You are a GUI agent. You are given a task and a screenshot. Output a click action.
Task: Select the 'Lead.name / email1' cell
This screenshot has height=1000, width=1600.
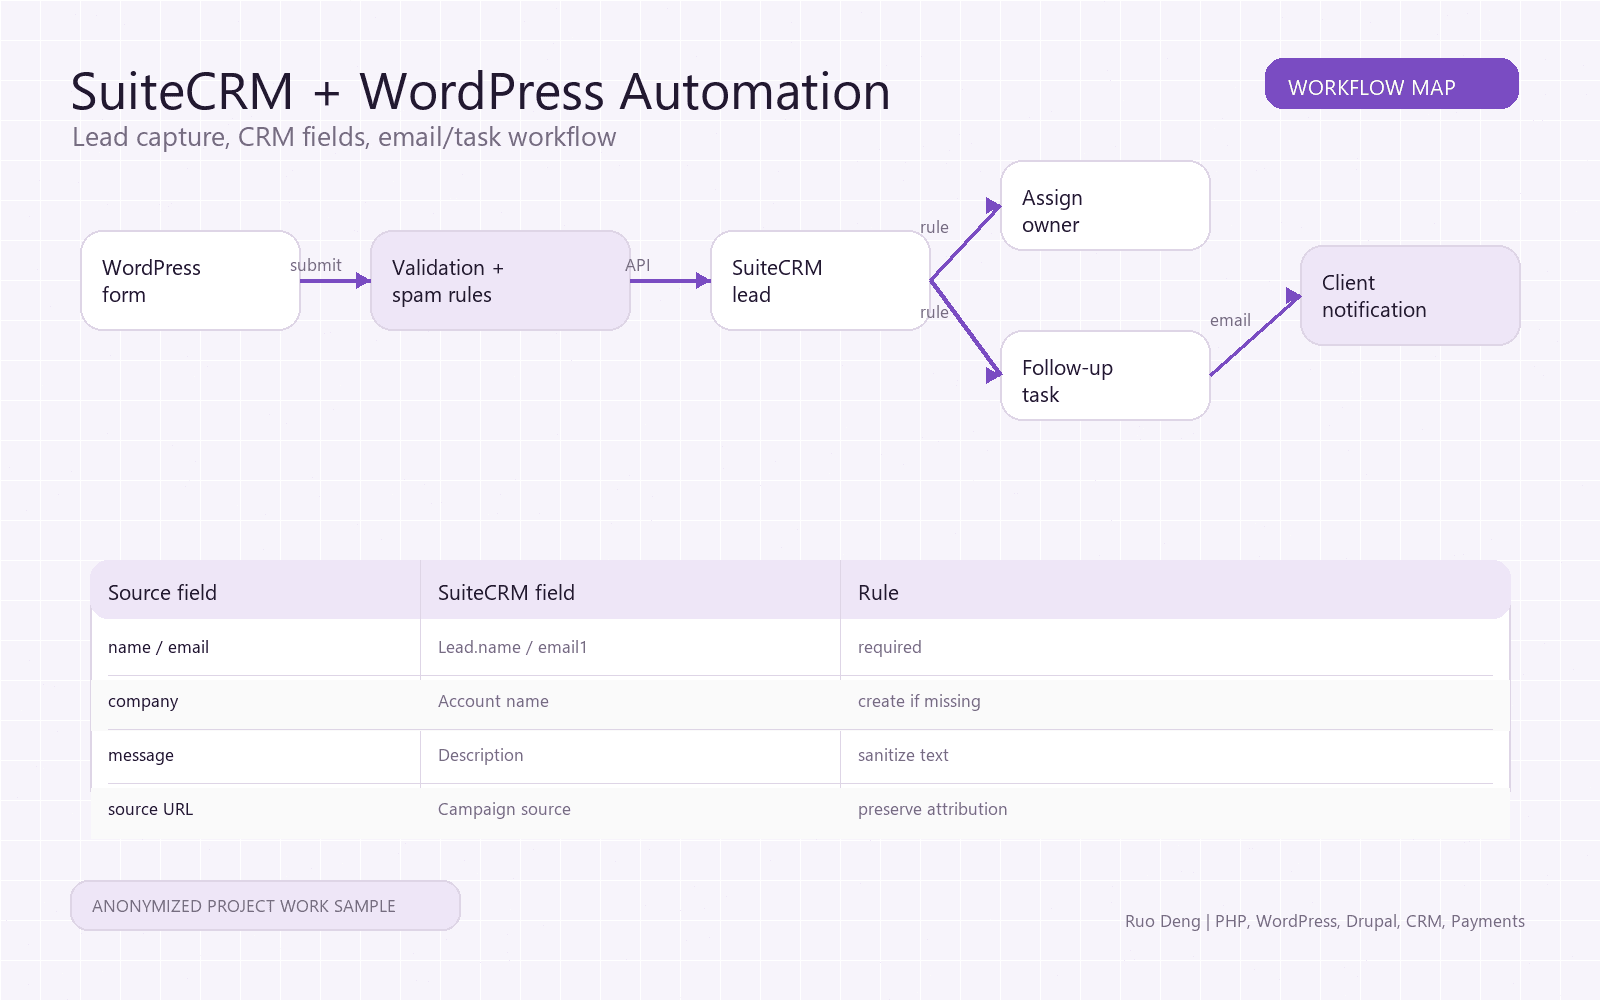tap(630, 647)
